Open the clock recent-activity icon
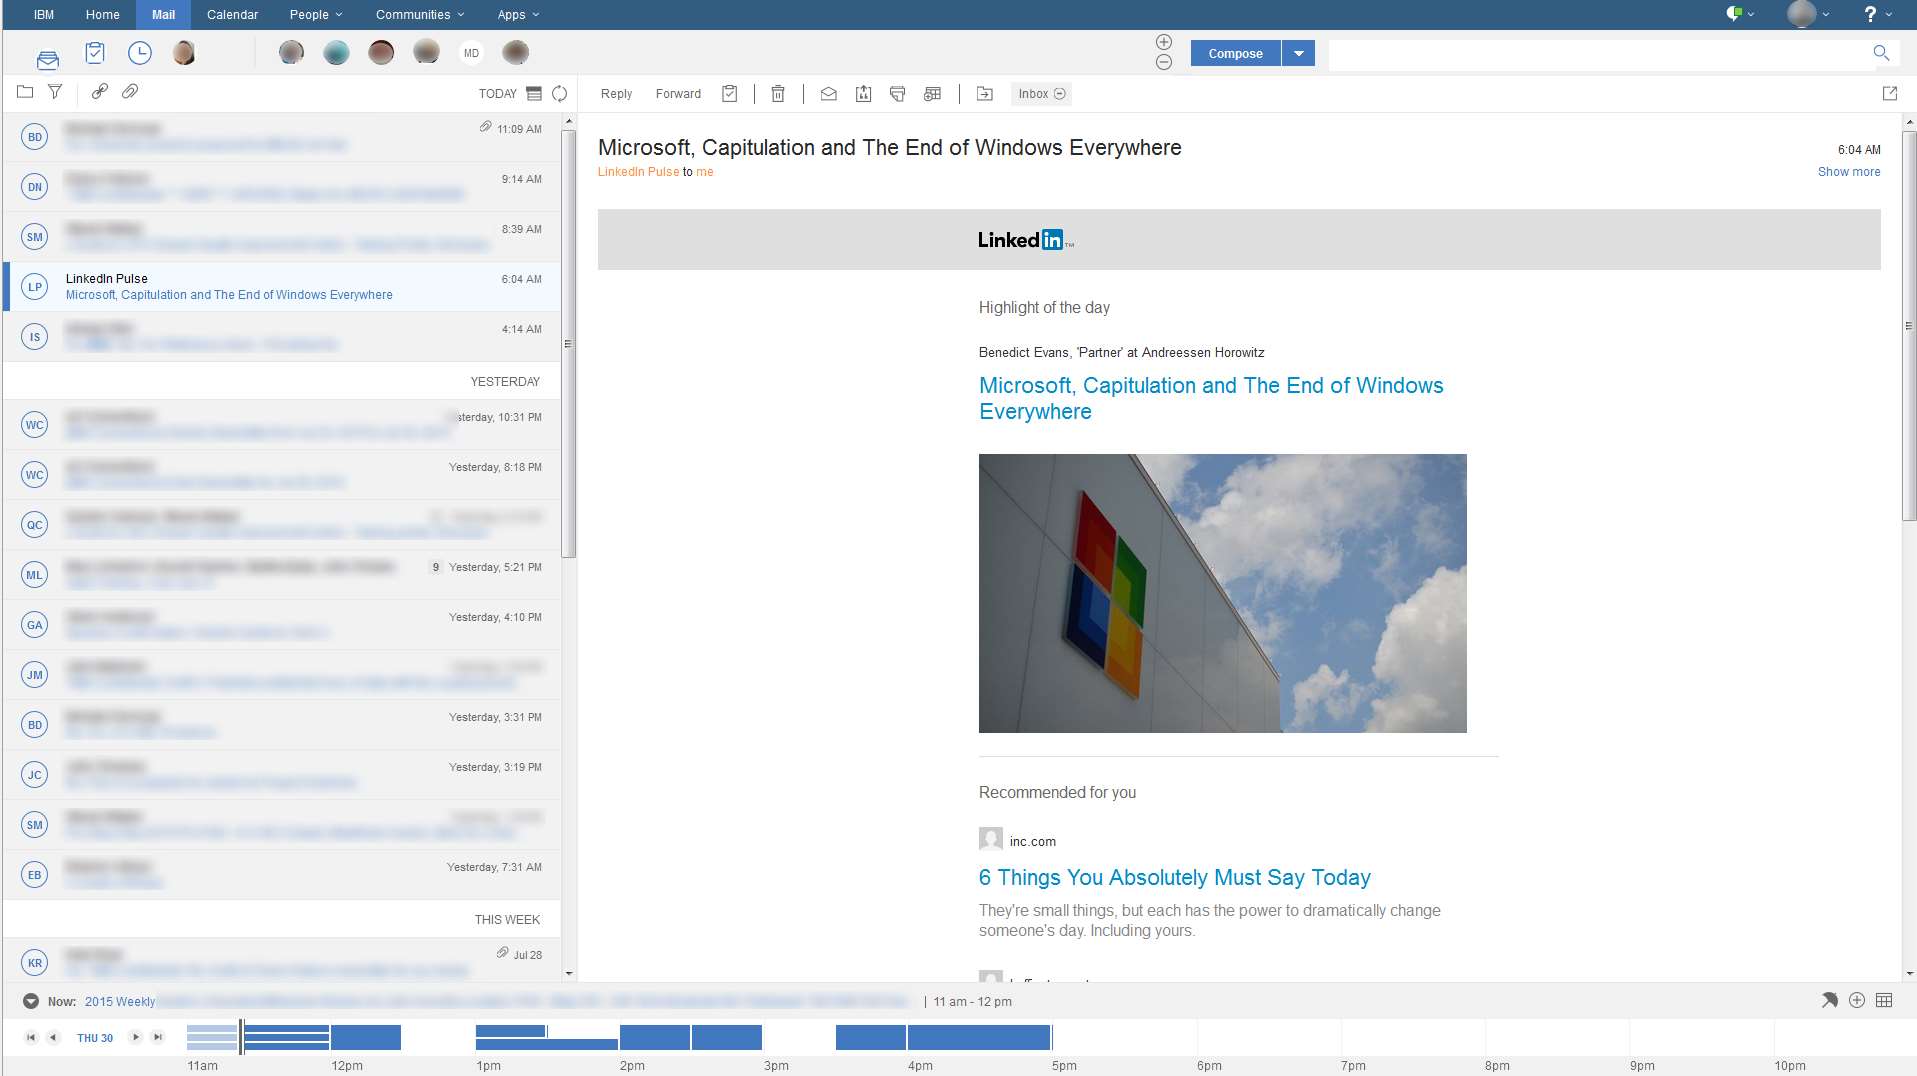 click(140, 53)
